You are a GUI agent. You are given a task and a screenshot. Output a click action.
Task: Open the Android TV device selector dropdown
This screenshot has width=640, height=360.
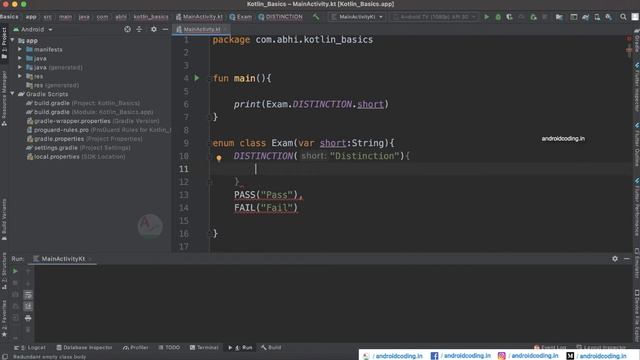[434, 17]
